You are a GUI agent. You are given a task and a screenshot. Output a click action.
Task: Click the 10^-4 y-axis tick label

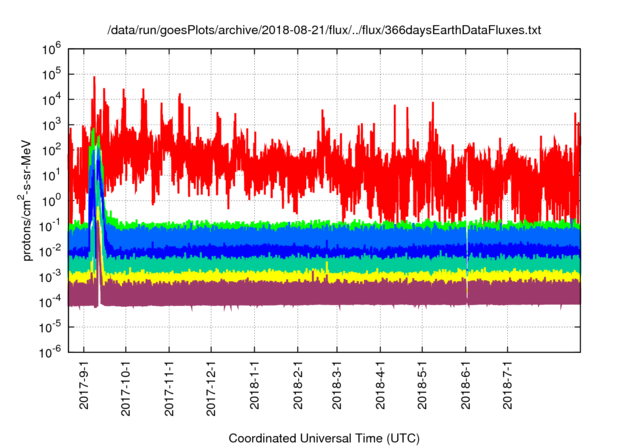50,302
